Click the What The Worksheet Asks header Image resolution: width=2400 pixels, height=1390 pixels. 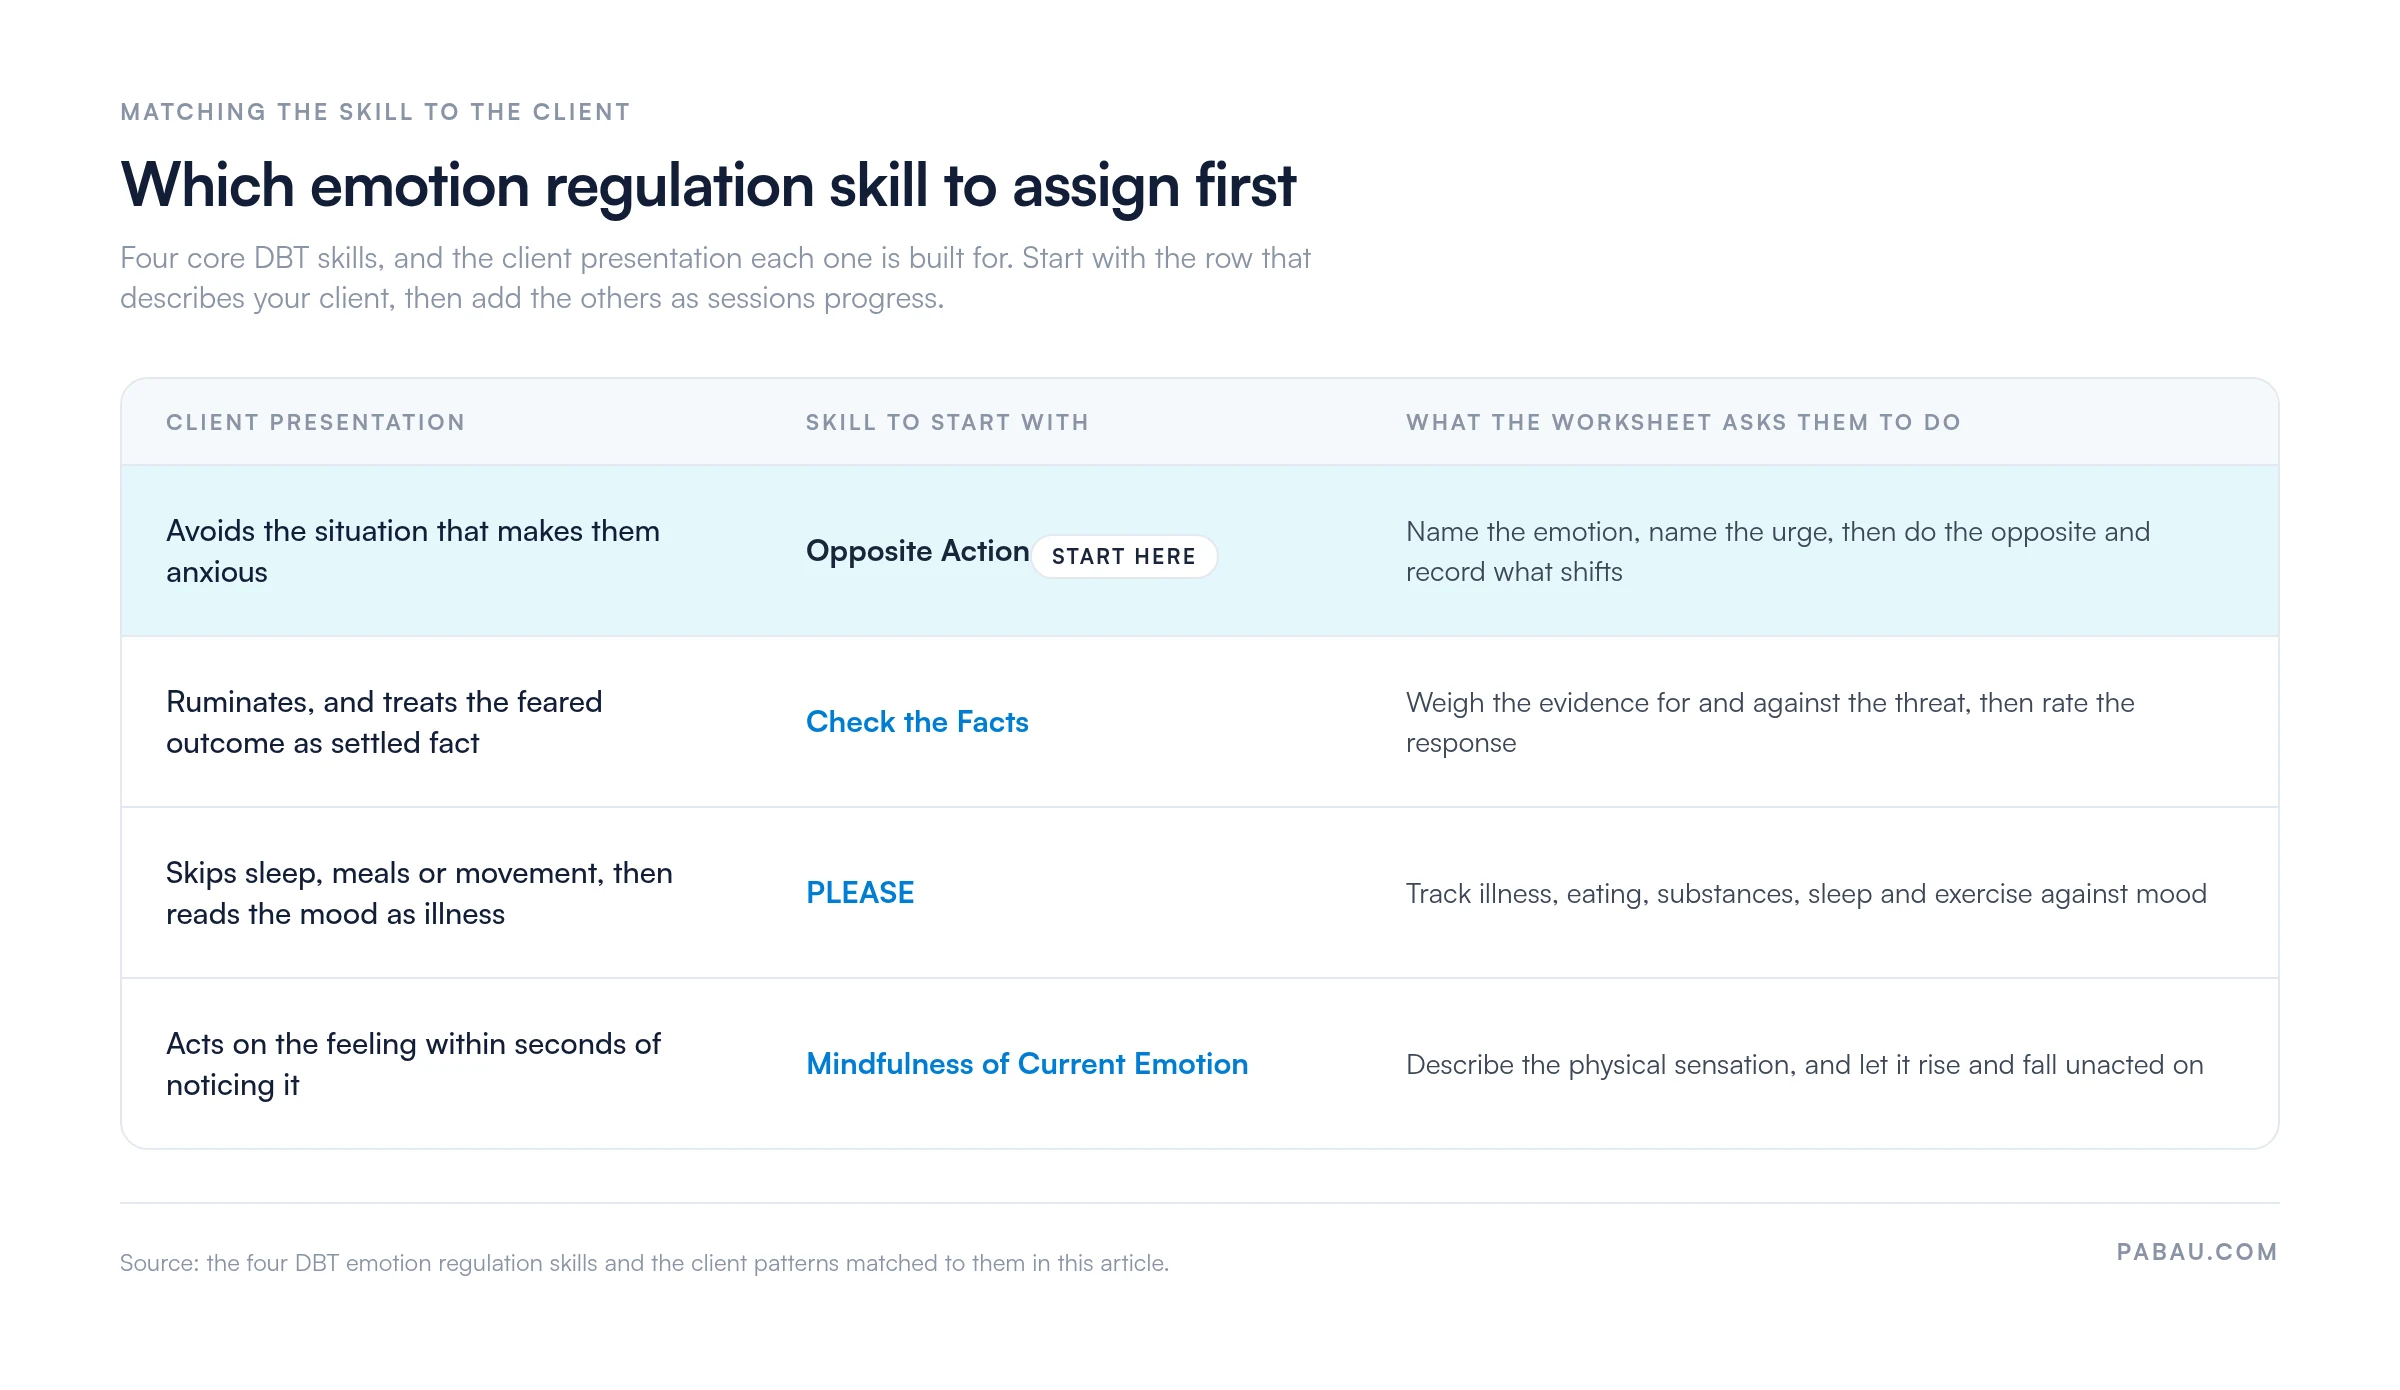[x=1683, y=422]
